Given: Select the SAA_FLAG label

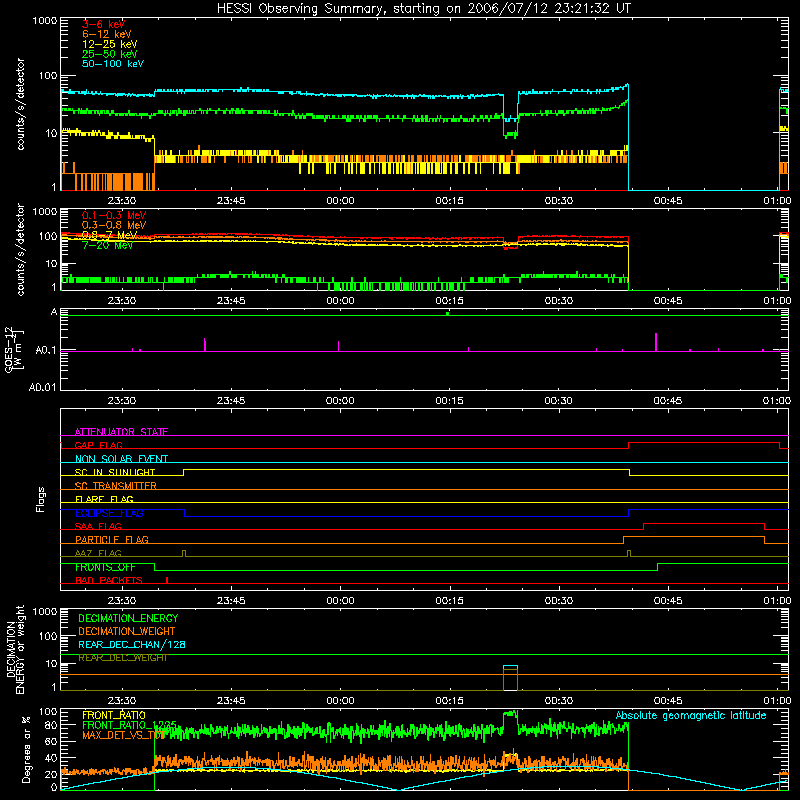Looking at the screenshot, I should [98, 527].
